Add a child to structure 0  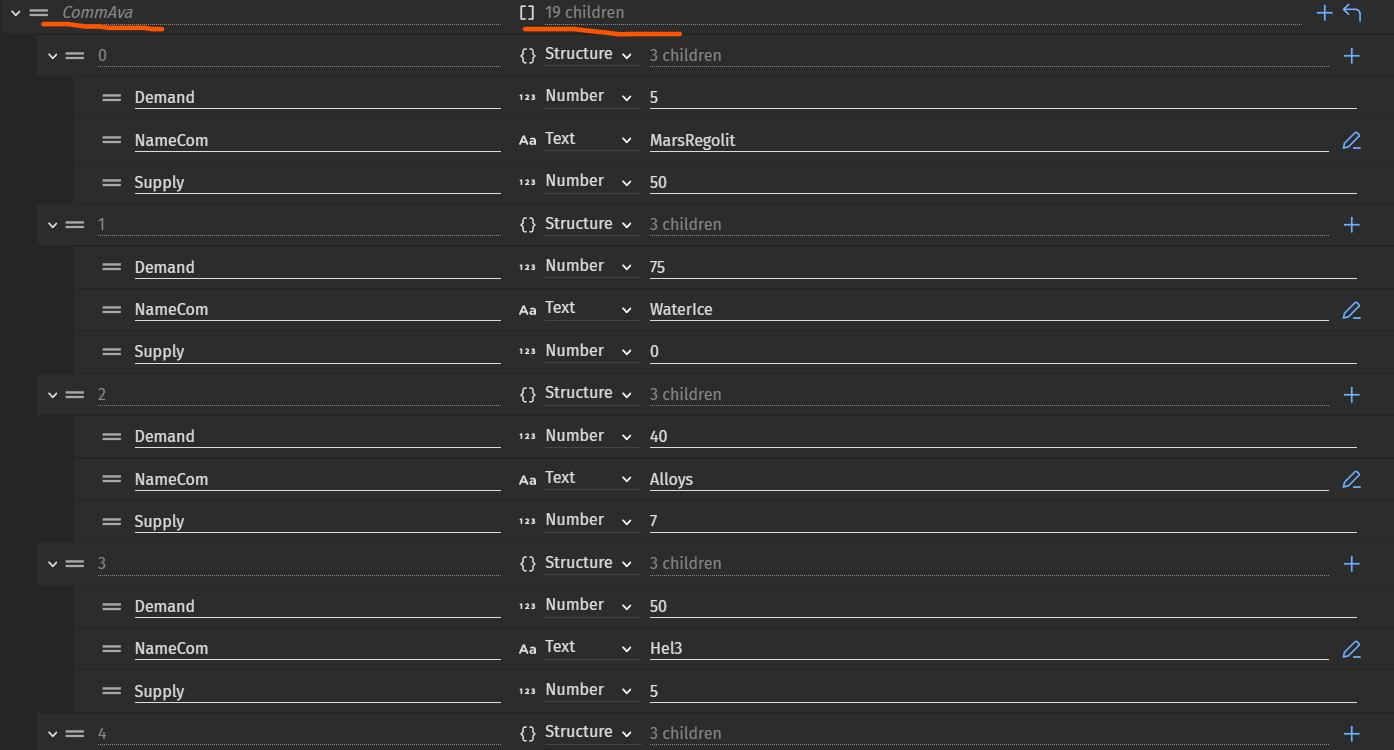pos(1351,56)
